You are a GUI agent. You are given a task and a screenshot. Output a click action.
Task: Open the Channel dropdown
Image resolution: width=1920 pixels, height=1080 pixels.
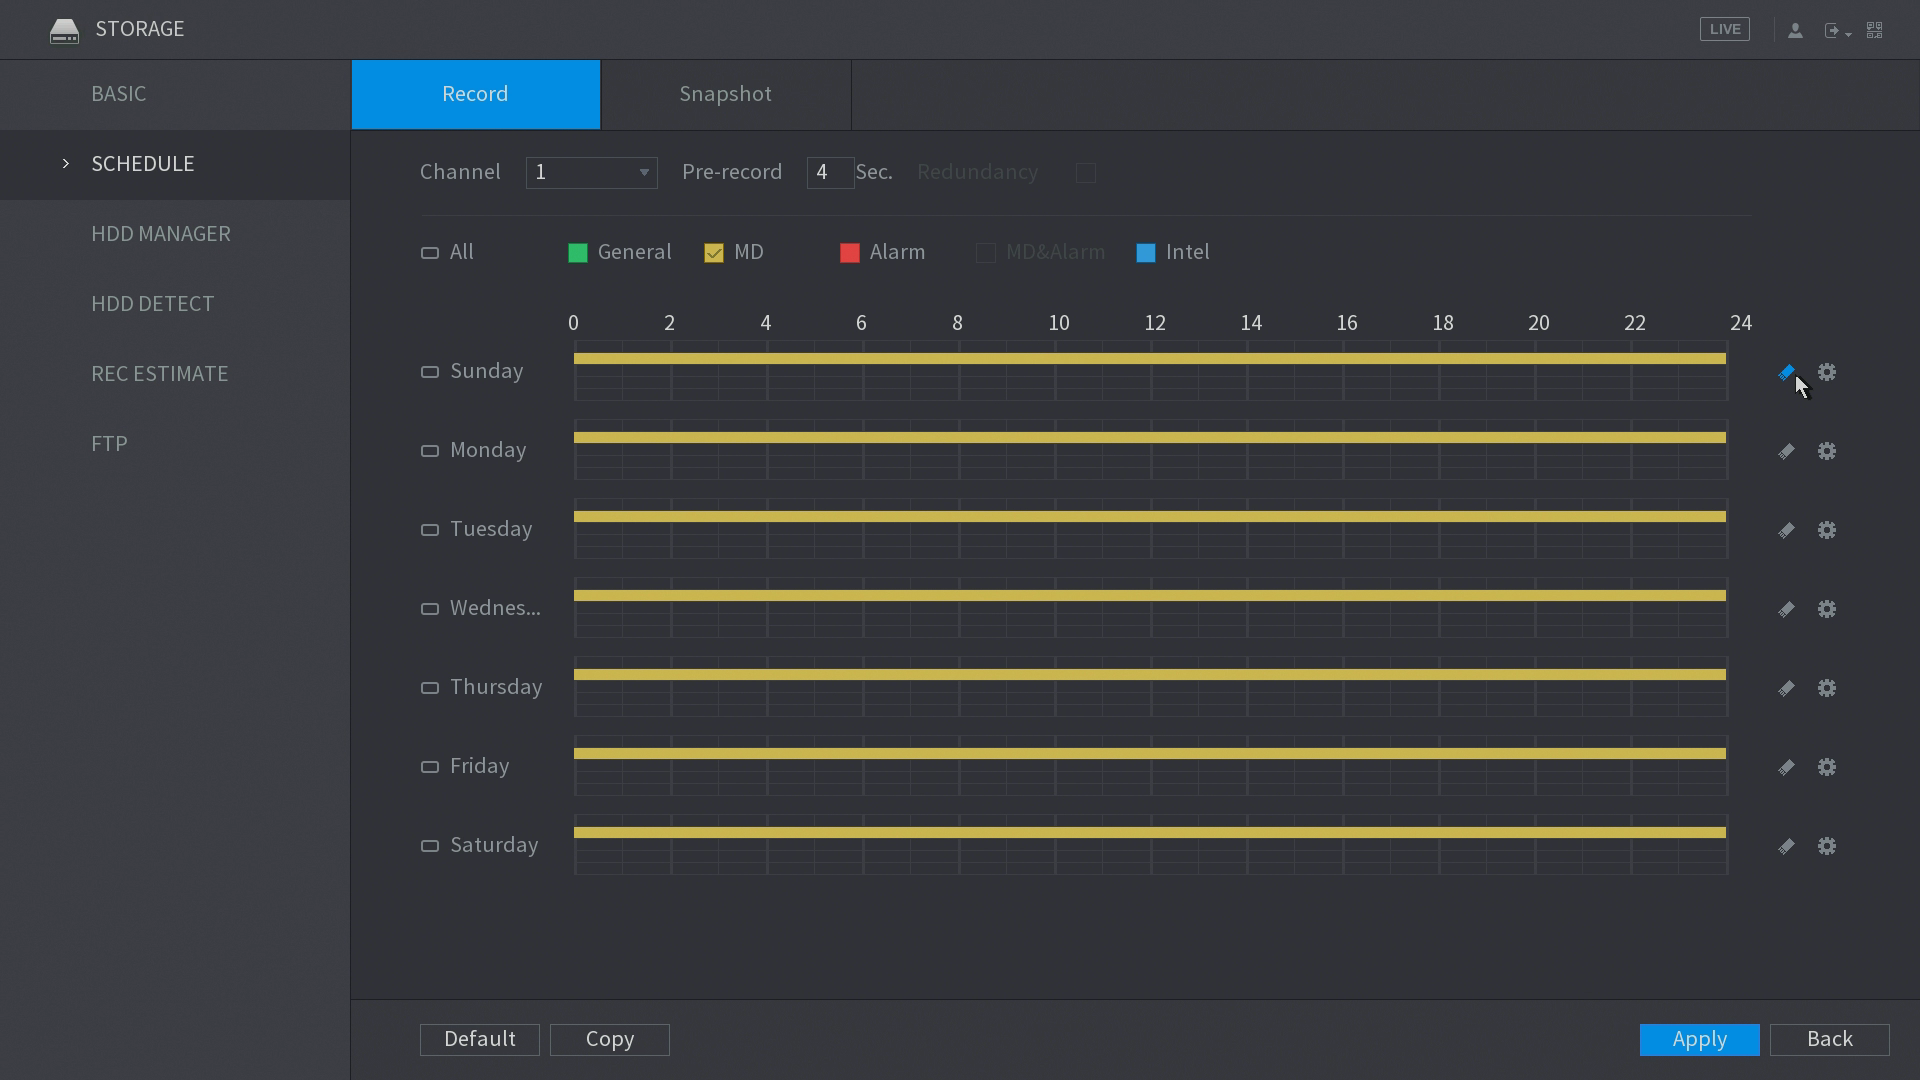[592, 173]
